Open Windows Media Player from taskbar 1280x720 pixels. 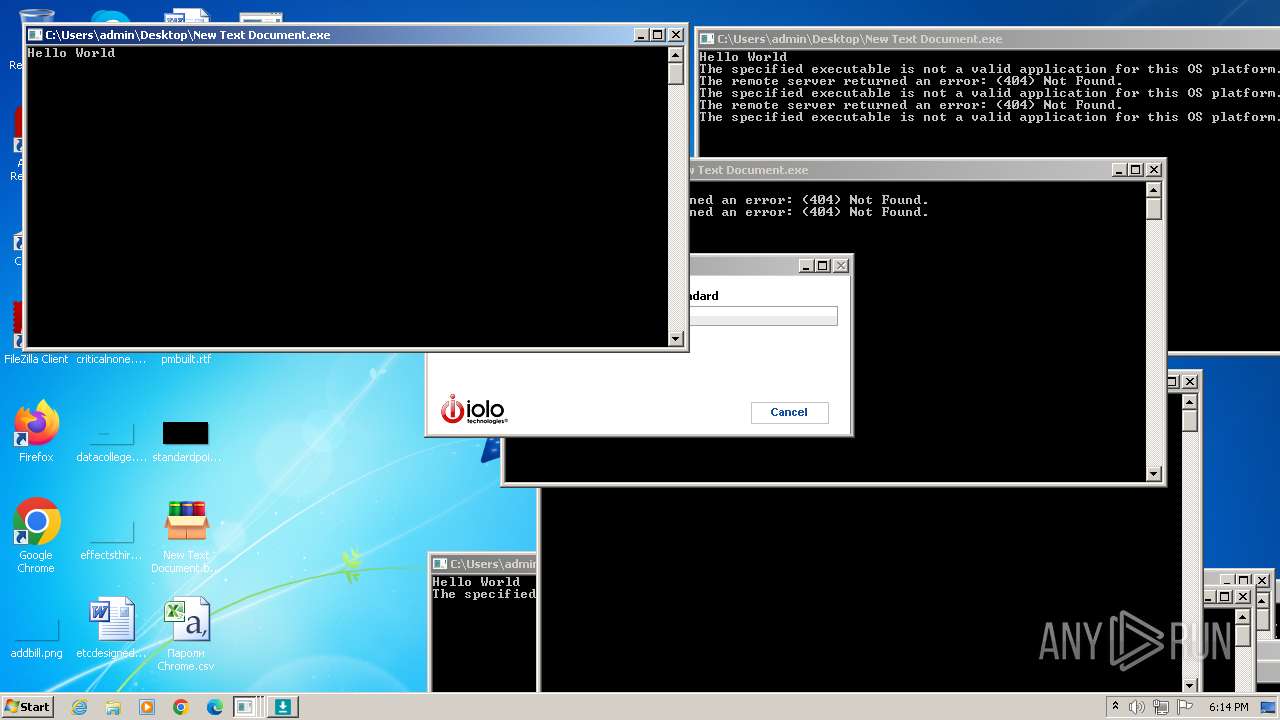(147, 707)
